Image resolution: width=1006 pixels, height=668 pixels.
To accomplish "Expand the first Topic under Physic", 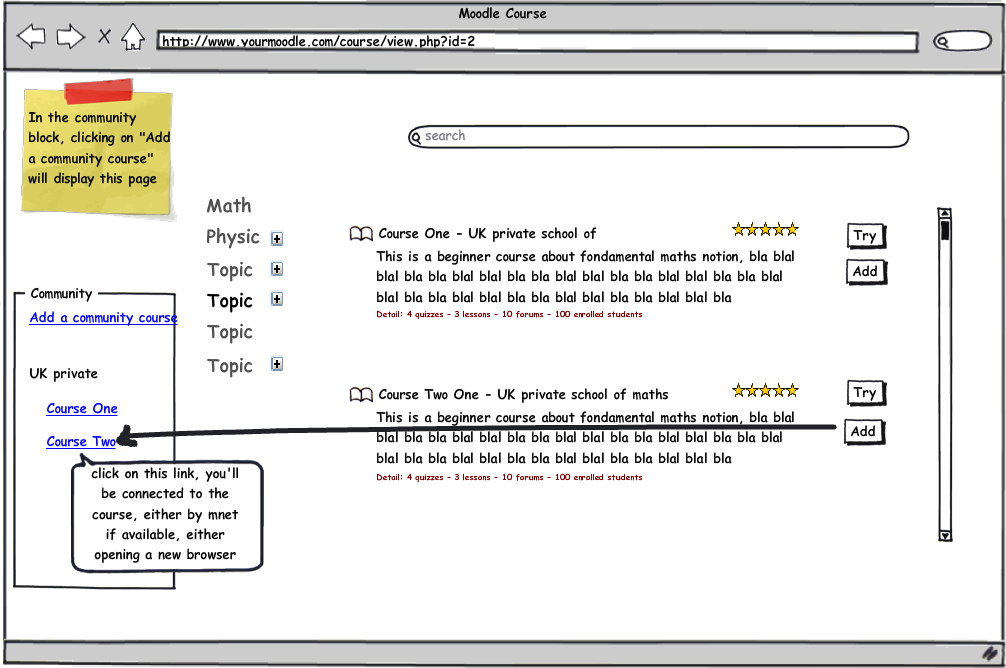I will tap(277, 269).
